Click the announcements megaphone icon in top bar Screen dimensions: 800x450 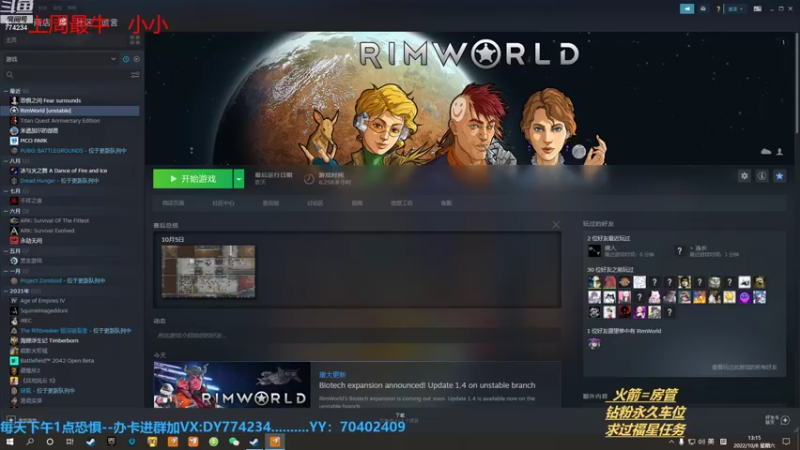click(x=687, y=9)
